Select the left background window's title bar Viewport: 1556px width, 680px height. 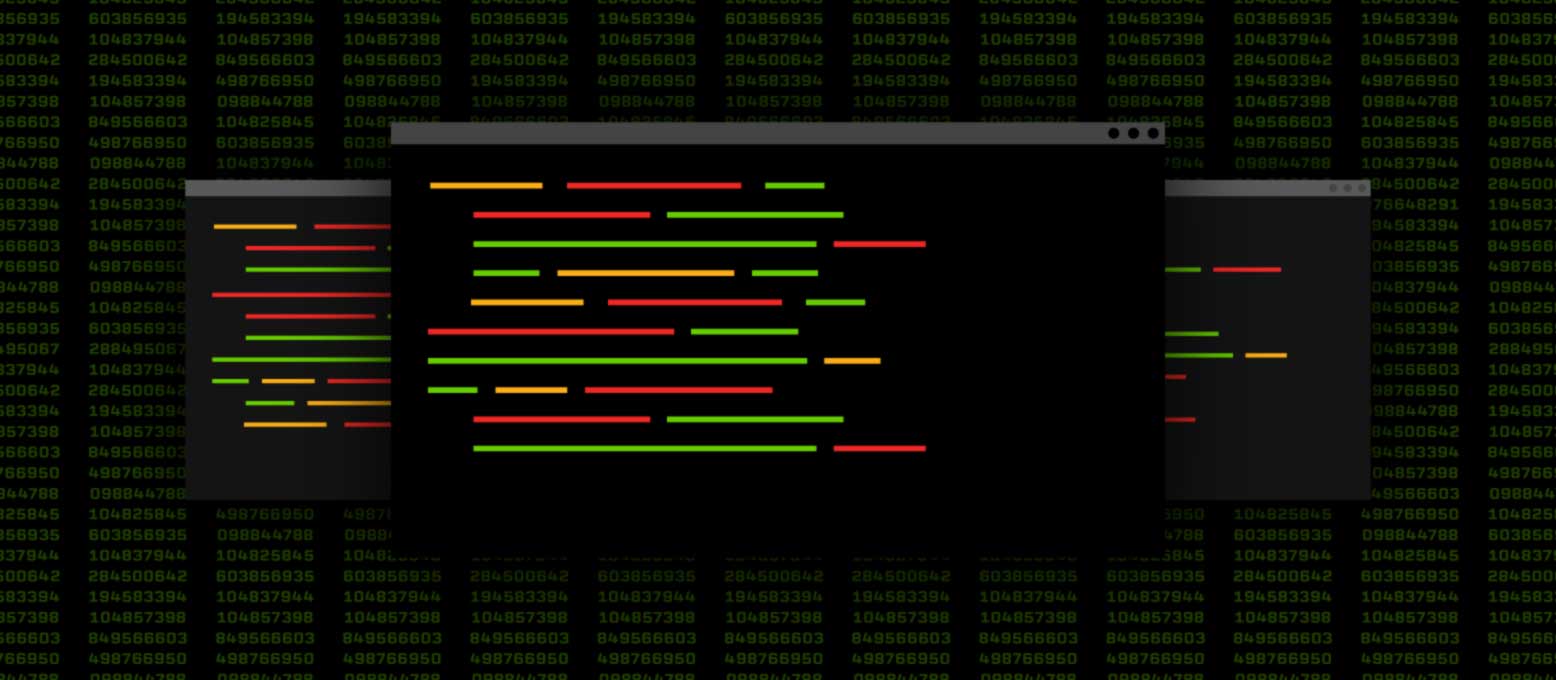coord(288,188)
